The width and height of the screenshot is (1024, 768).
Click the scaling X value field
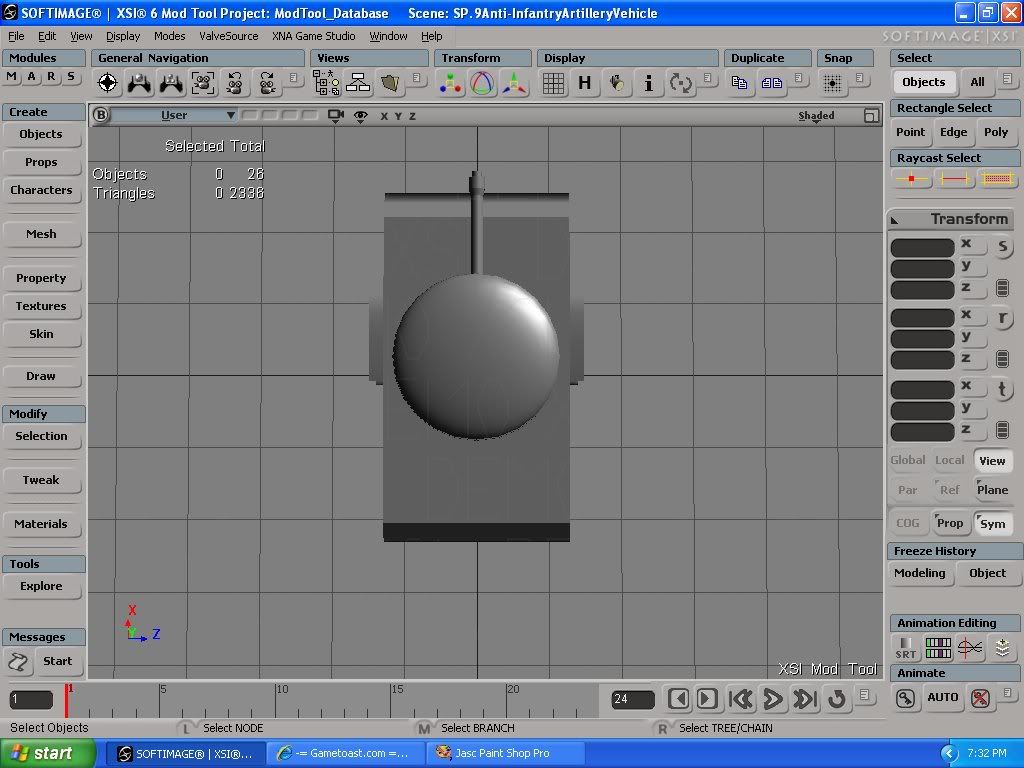click(x=922, y=248)
